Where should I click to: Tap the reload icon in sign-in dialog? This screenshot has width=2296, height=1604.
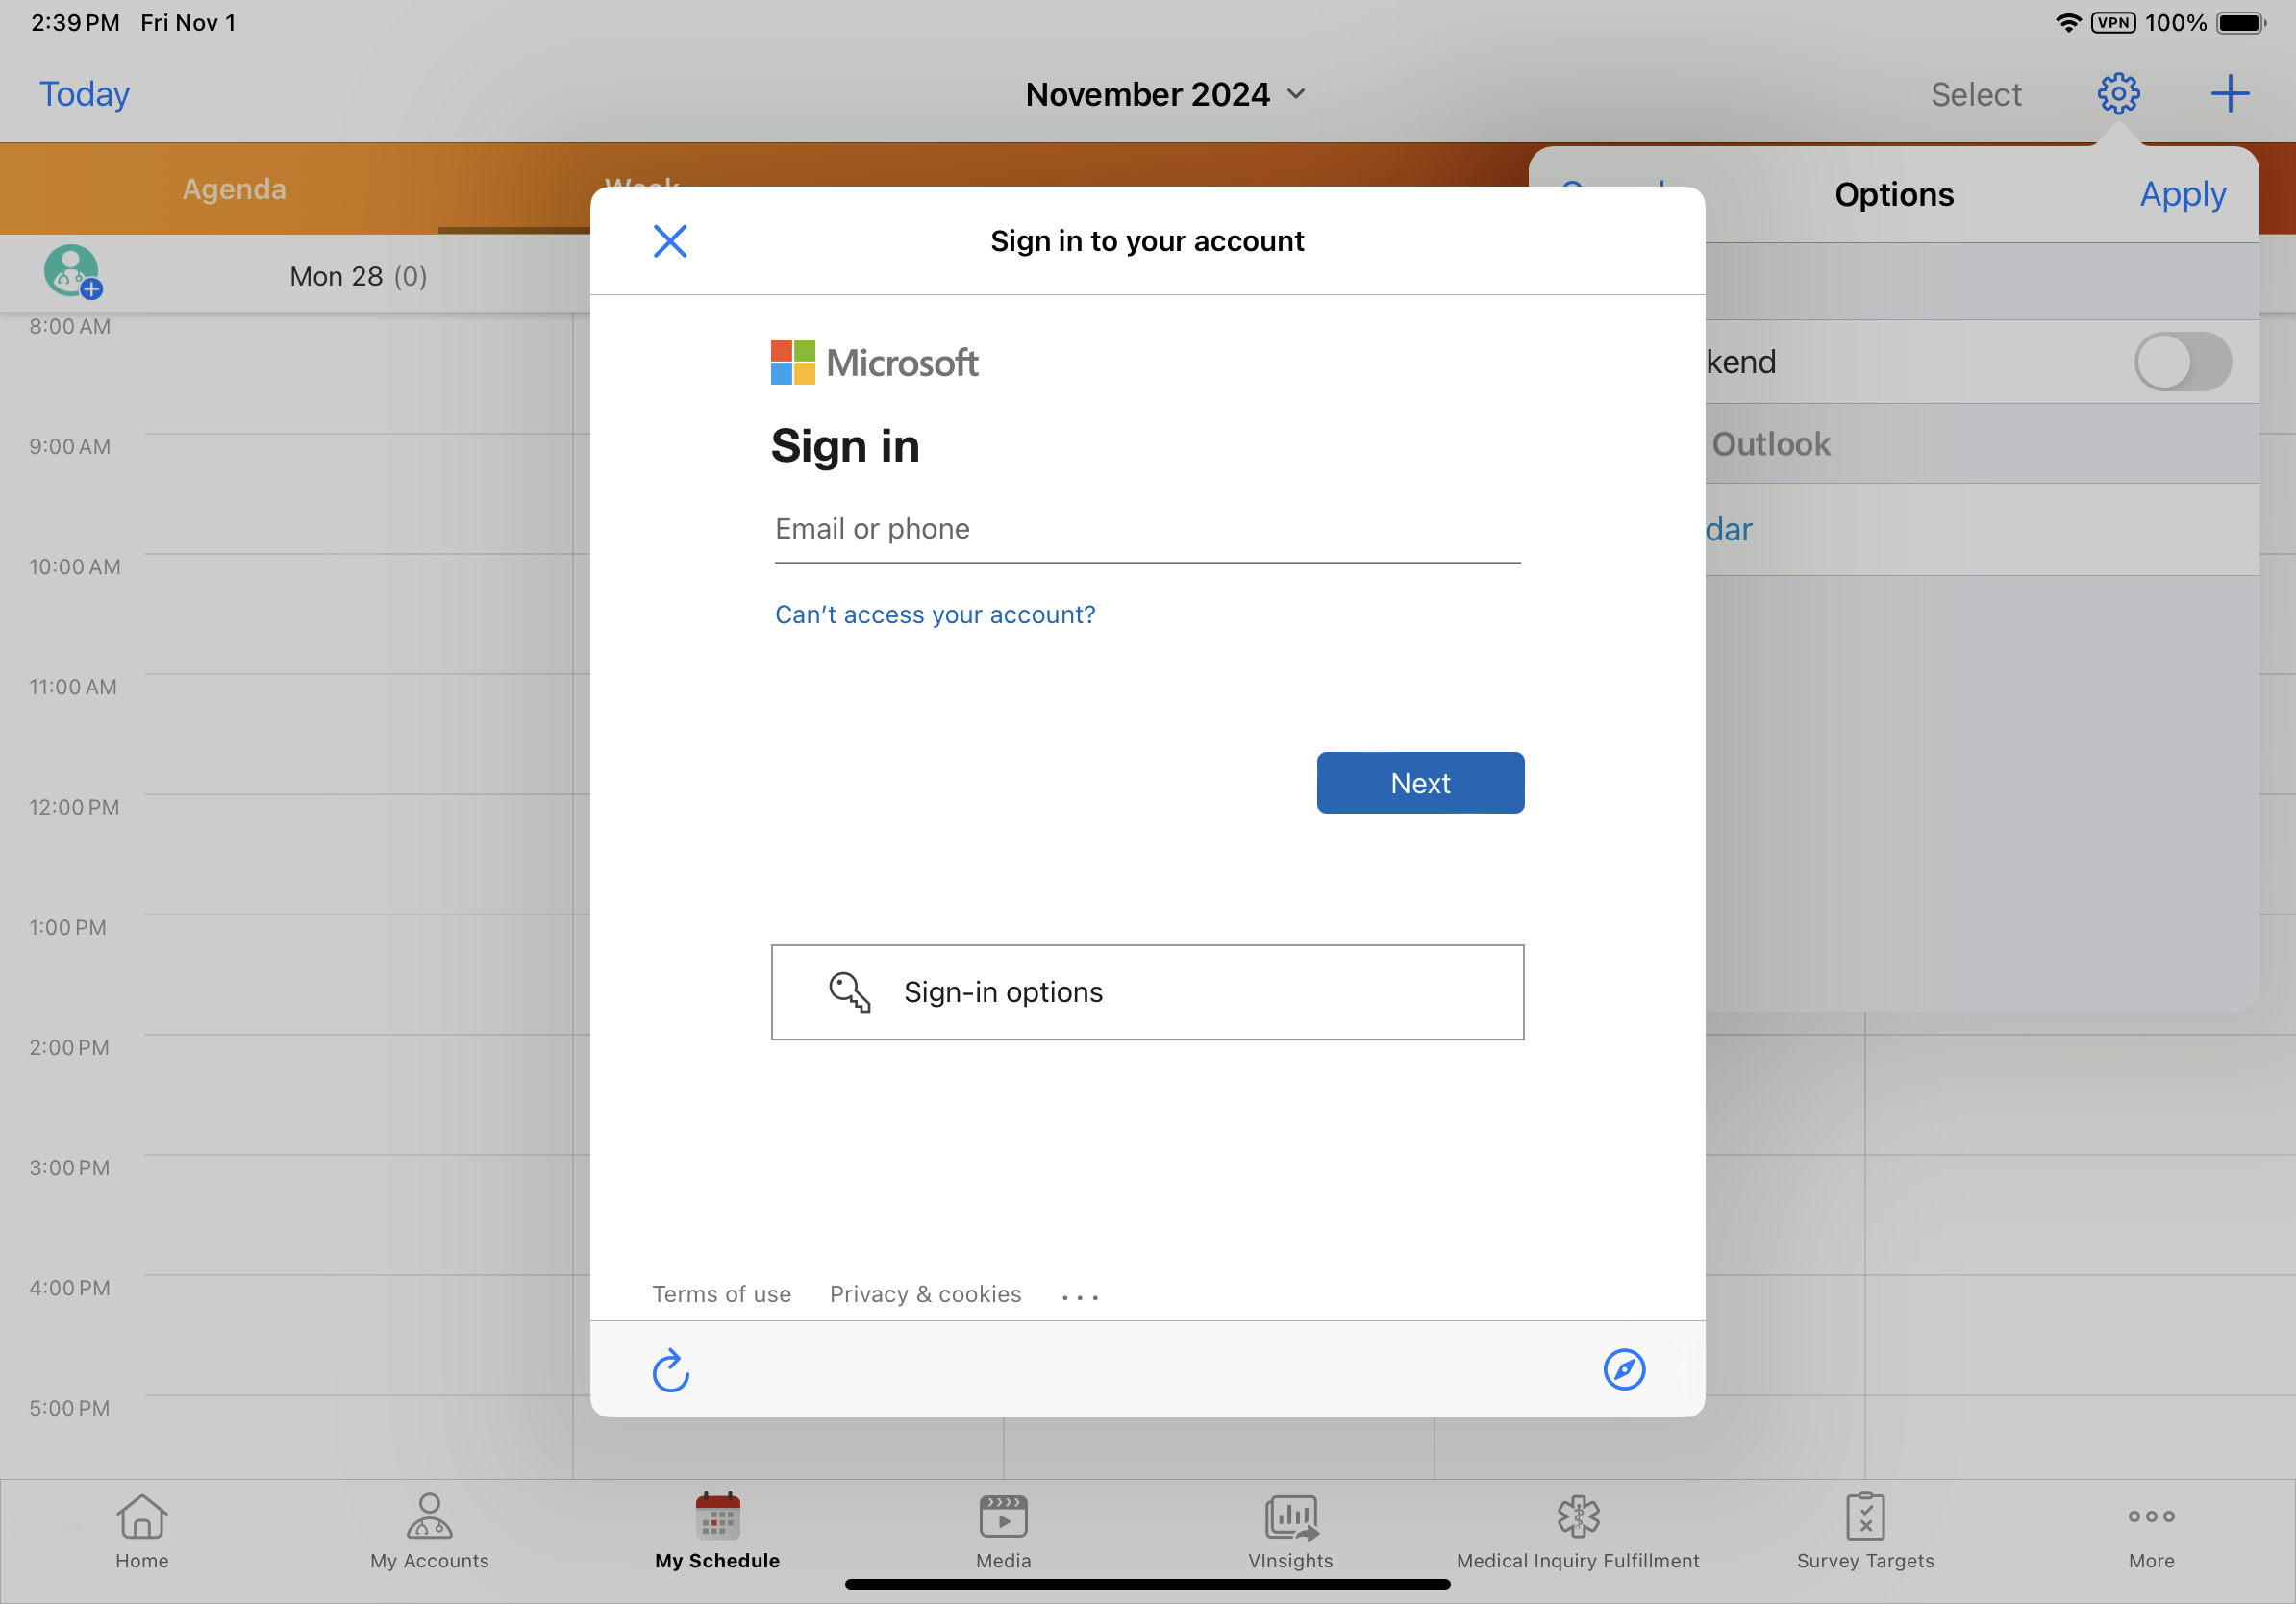[670, 1370]
